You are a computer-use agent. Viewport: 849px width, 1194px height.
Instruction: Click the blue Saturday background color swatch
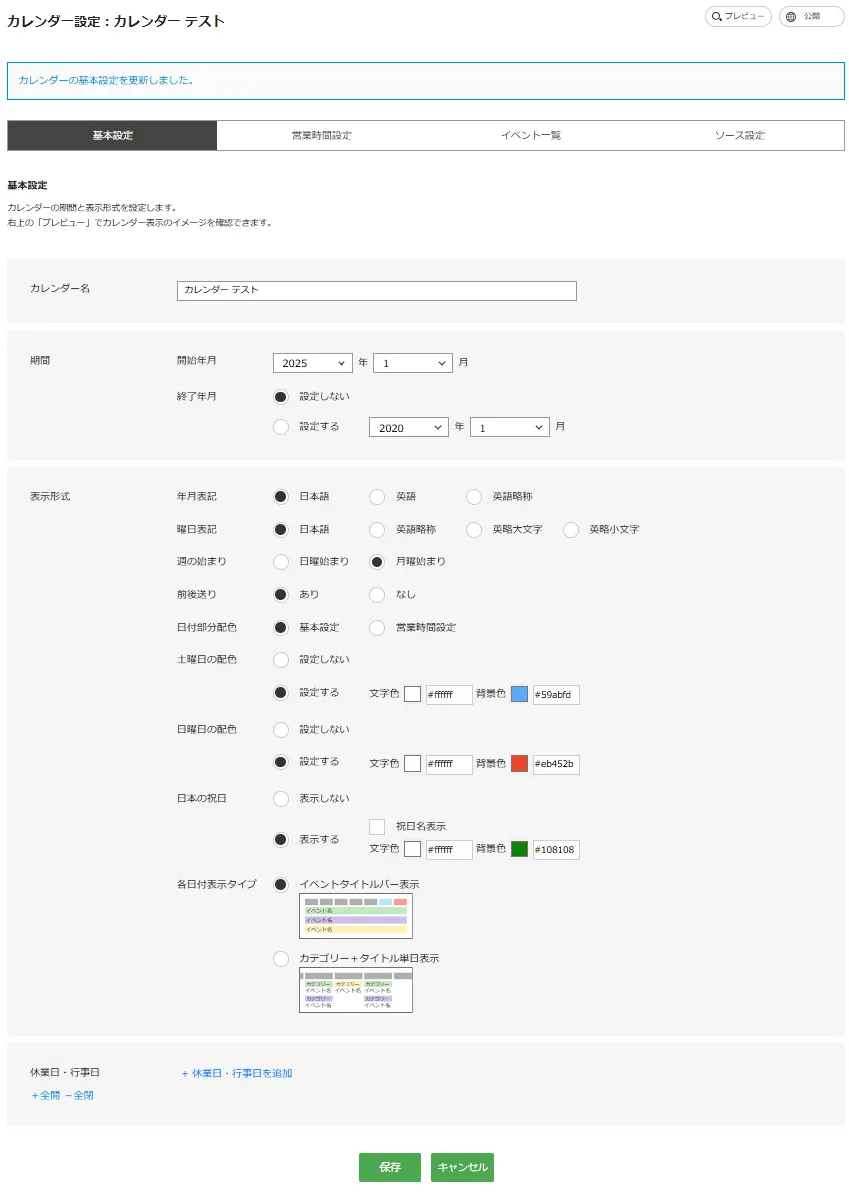pos(519,695)
